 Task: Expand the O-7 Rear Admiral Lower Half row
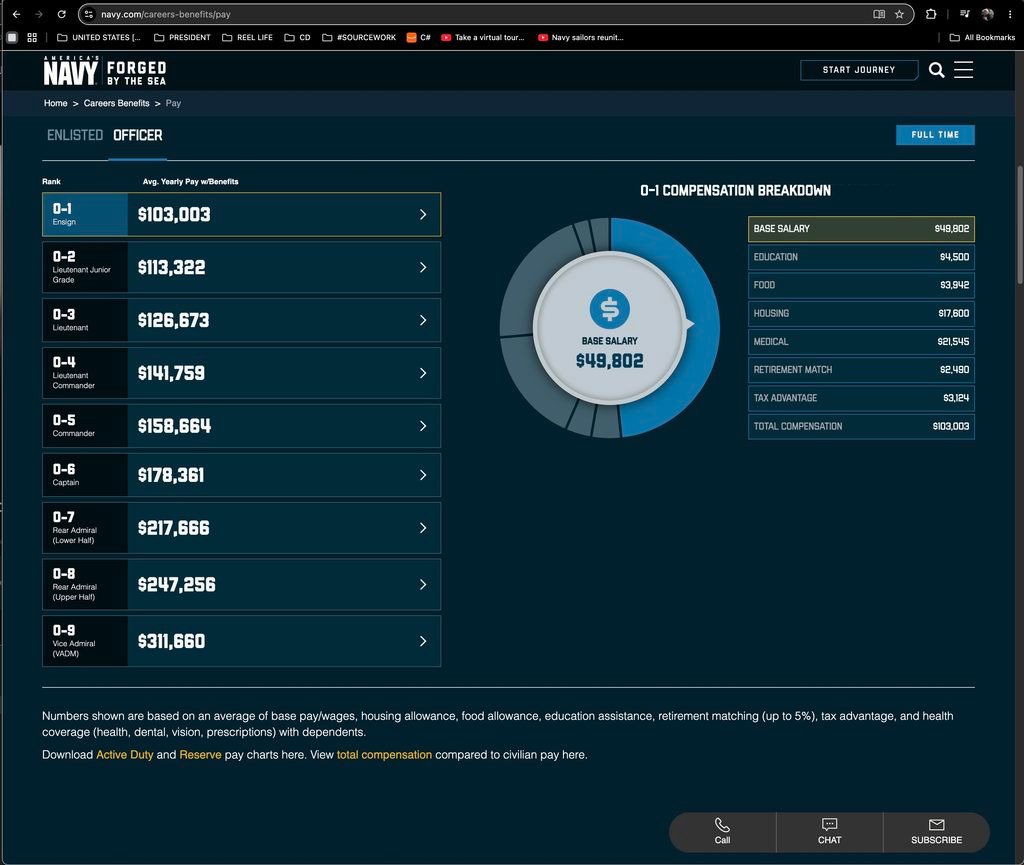(242, 528)
